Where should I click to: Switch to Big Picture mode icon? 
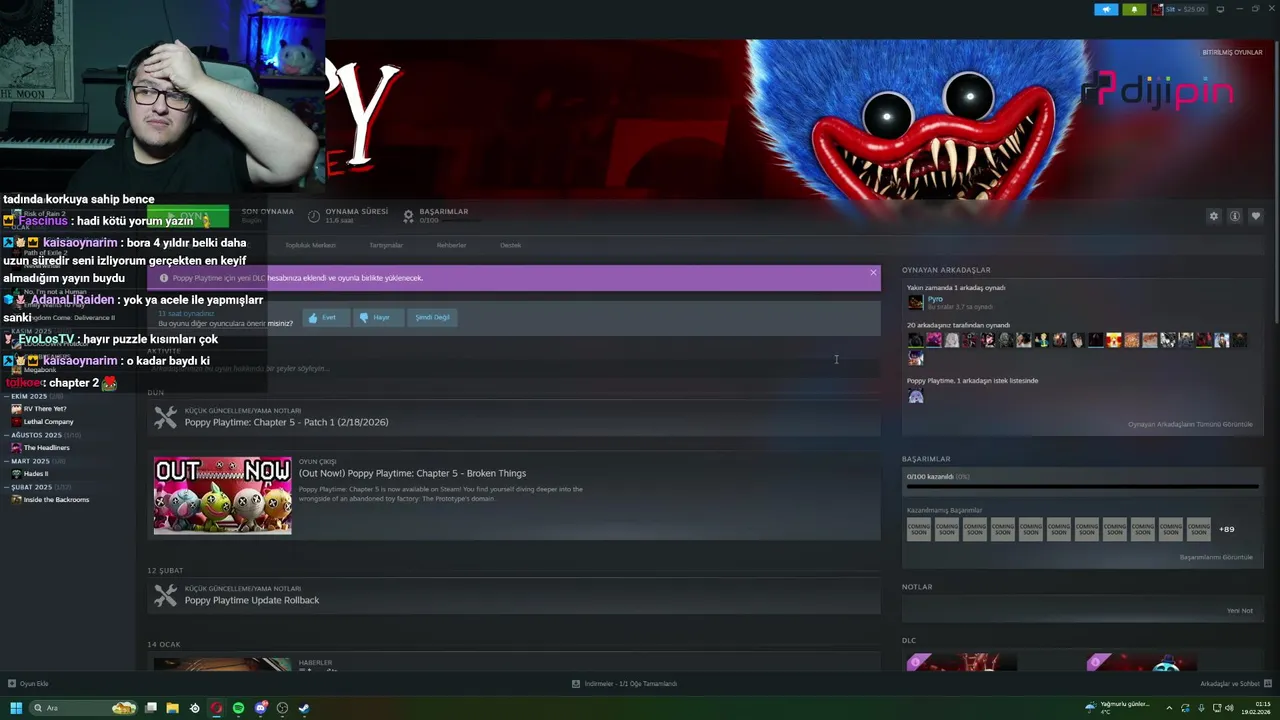[1220, 9]
